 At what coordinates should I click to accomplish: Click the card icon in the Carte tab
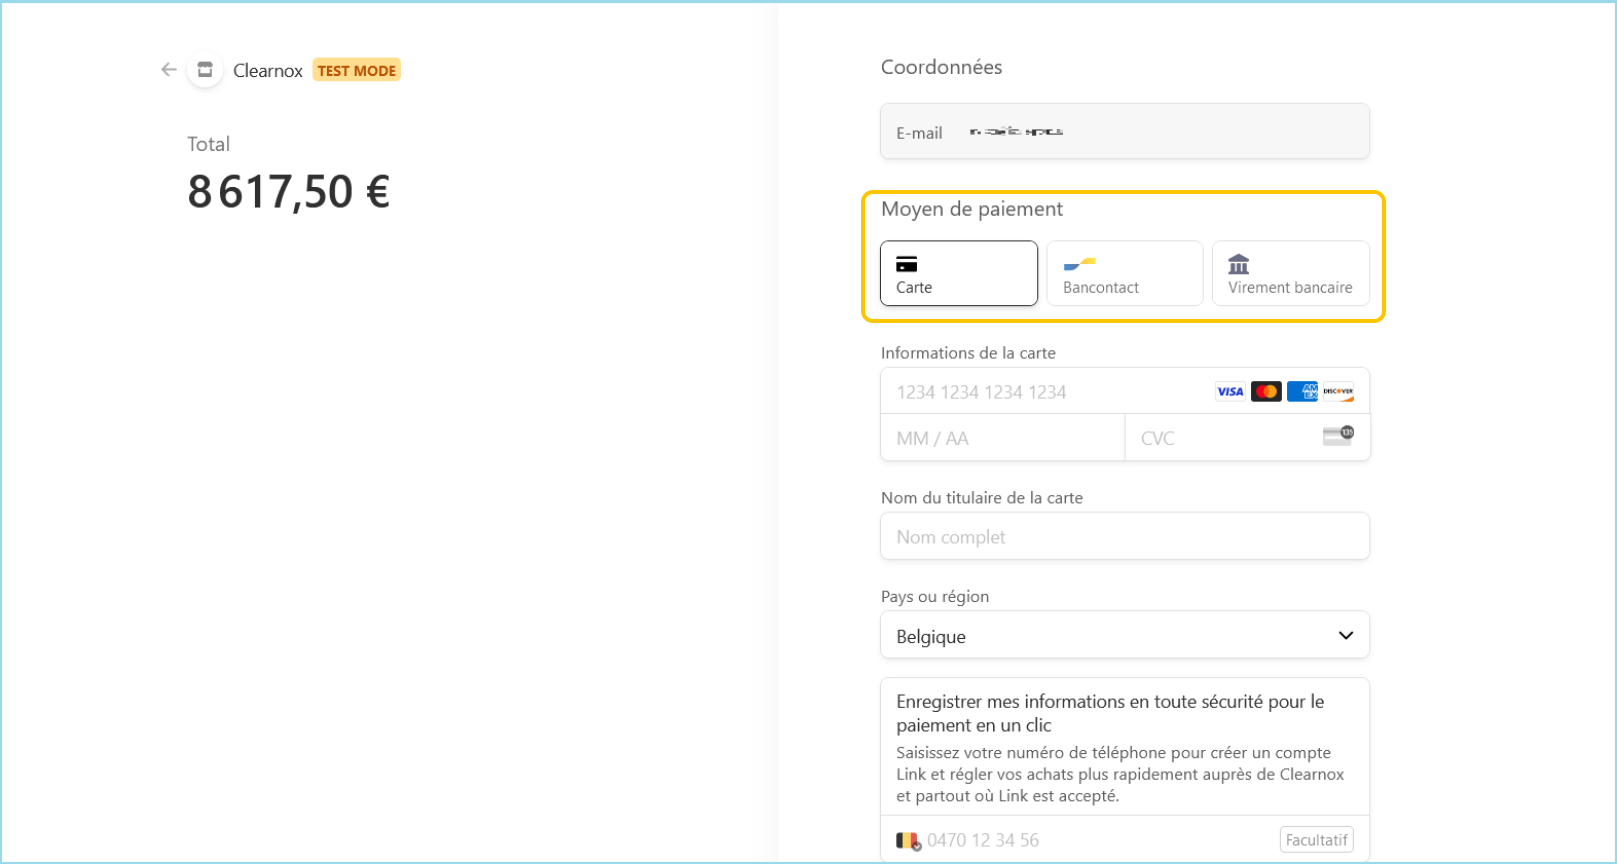[907, 264]
